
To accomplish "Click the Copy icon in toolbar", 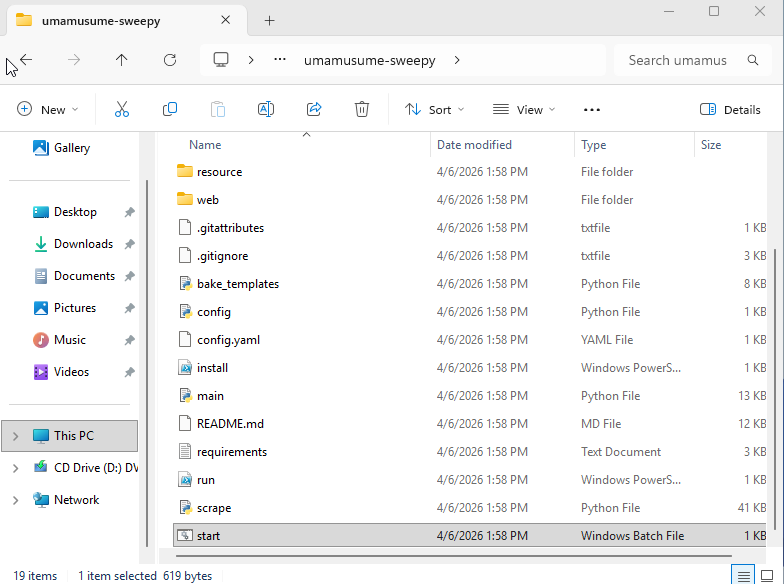I will [170, 109].
